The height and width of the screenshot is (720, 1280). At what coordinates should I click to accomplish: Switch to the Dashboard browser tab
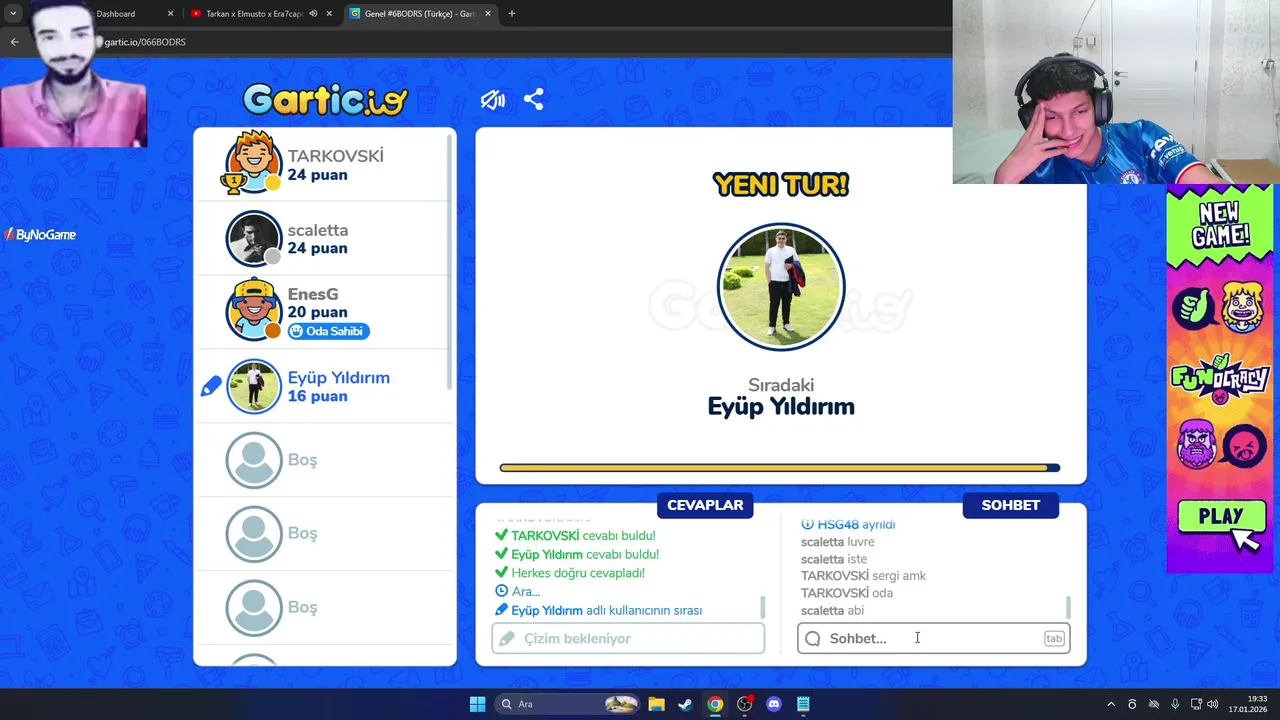point(115,14)
